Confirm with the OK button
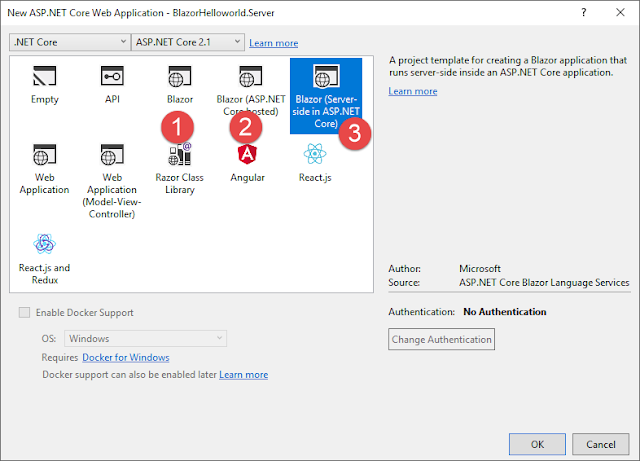Image resolution: width=640 pixels, height=461 pixels. [x=537, y=444]
